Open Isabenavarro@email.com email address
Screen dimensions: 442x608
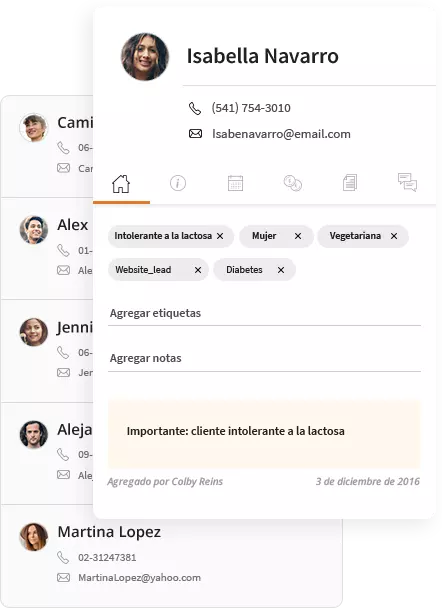pyautogui.click(x=281, y=134)
